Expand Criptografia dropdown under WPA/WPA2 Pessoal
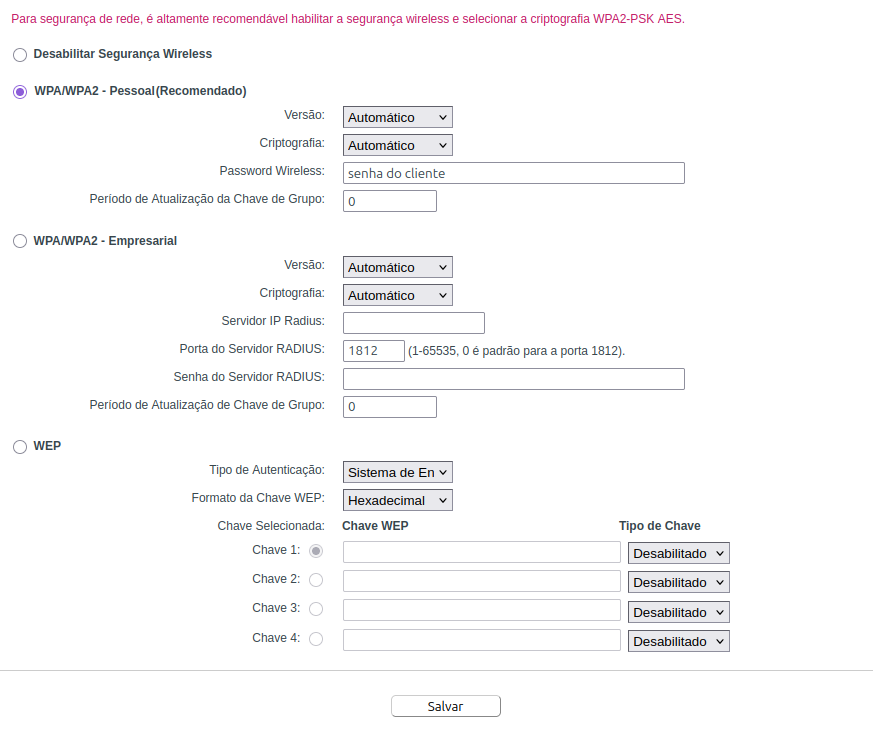 pos(397,145)
